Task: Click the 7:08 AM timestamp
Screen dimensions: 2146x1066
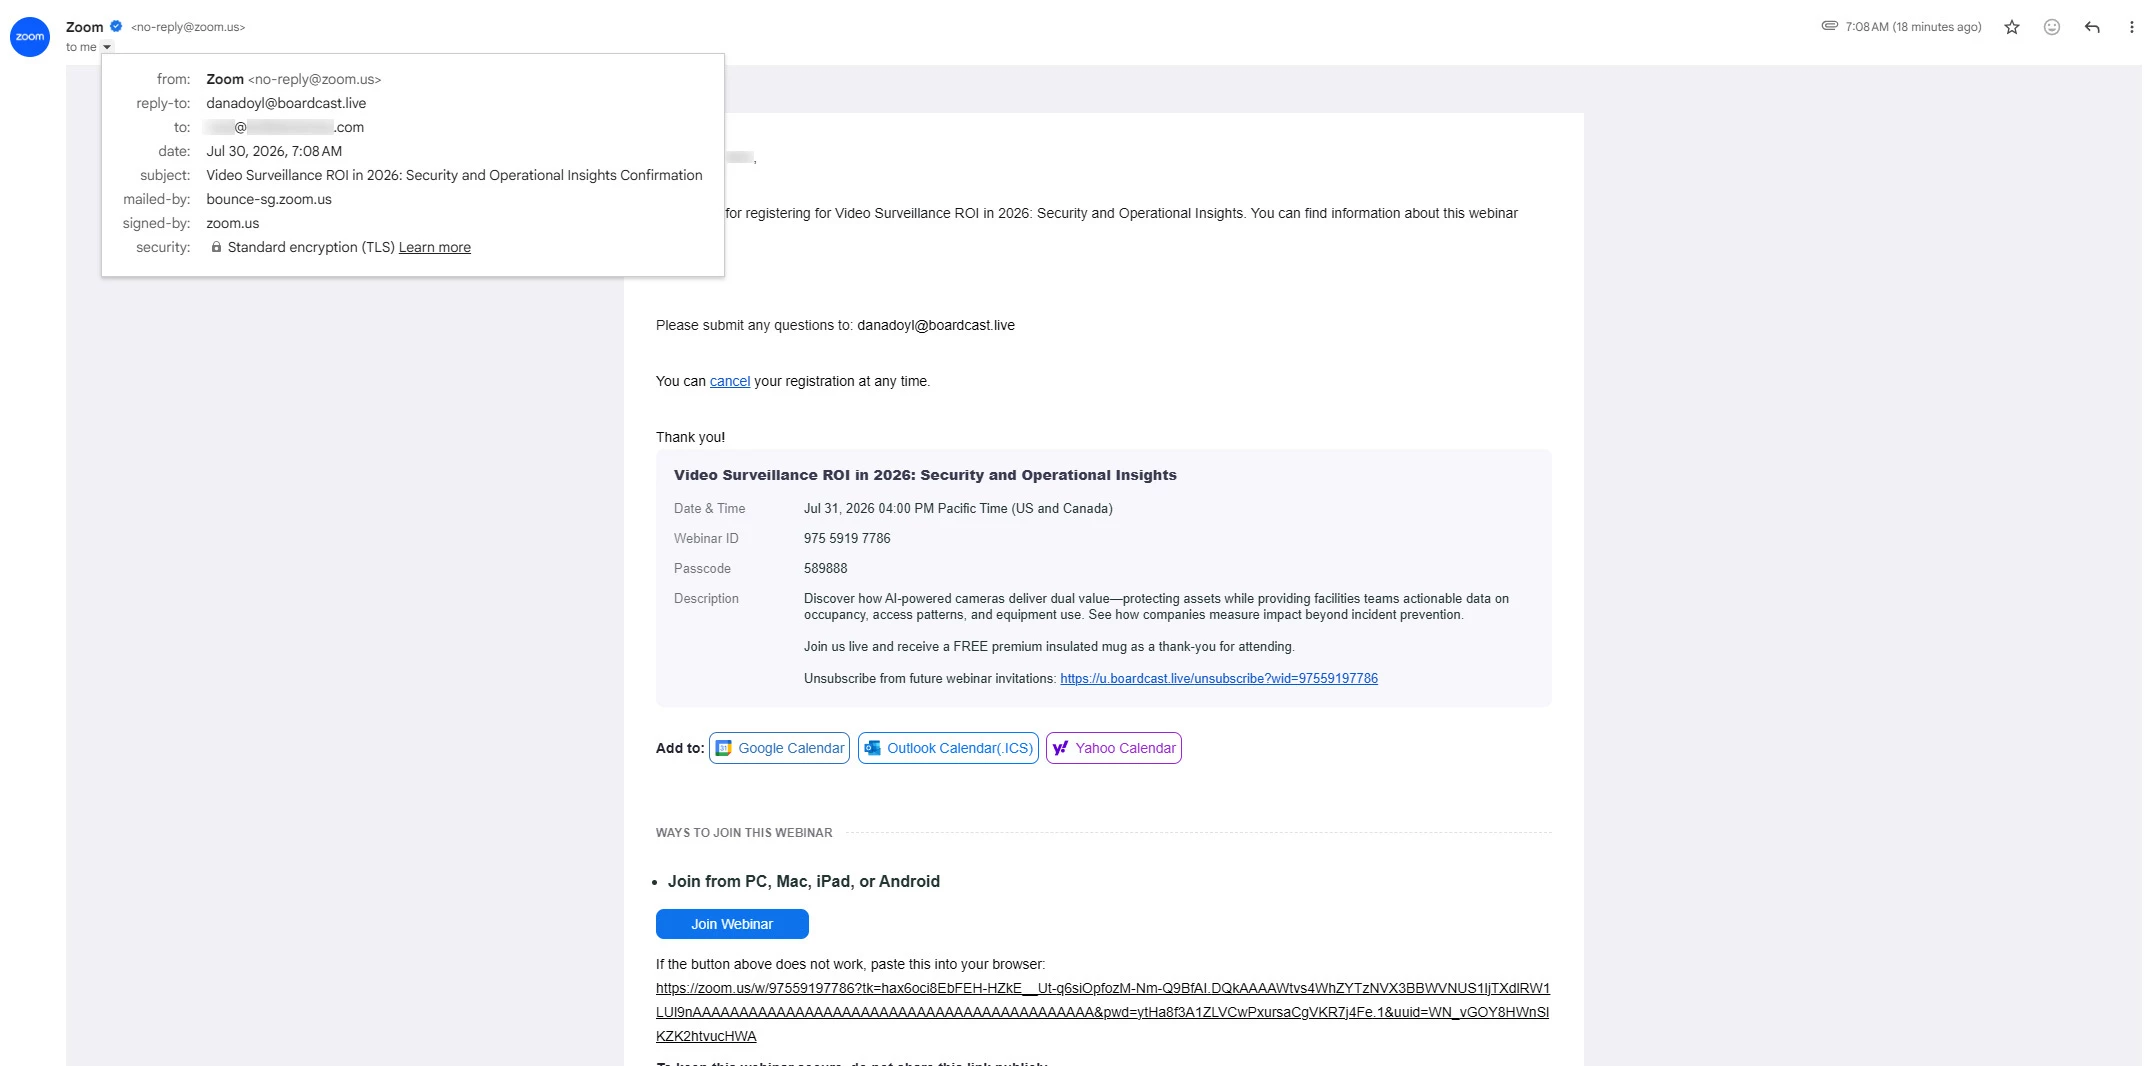Action: (x=1913, y=27)
